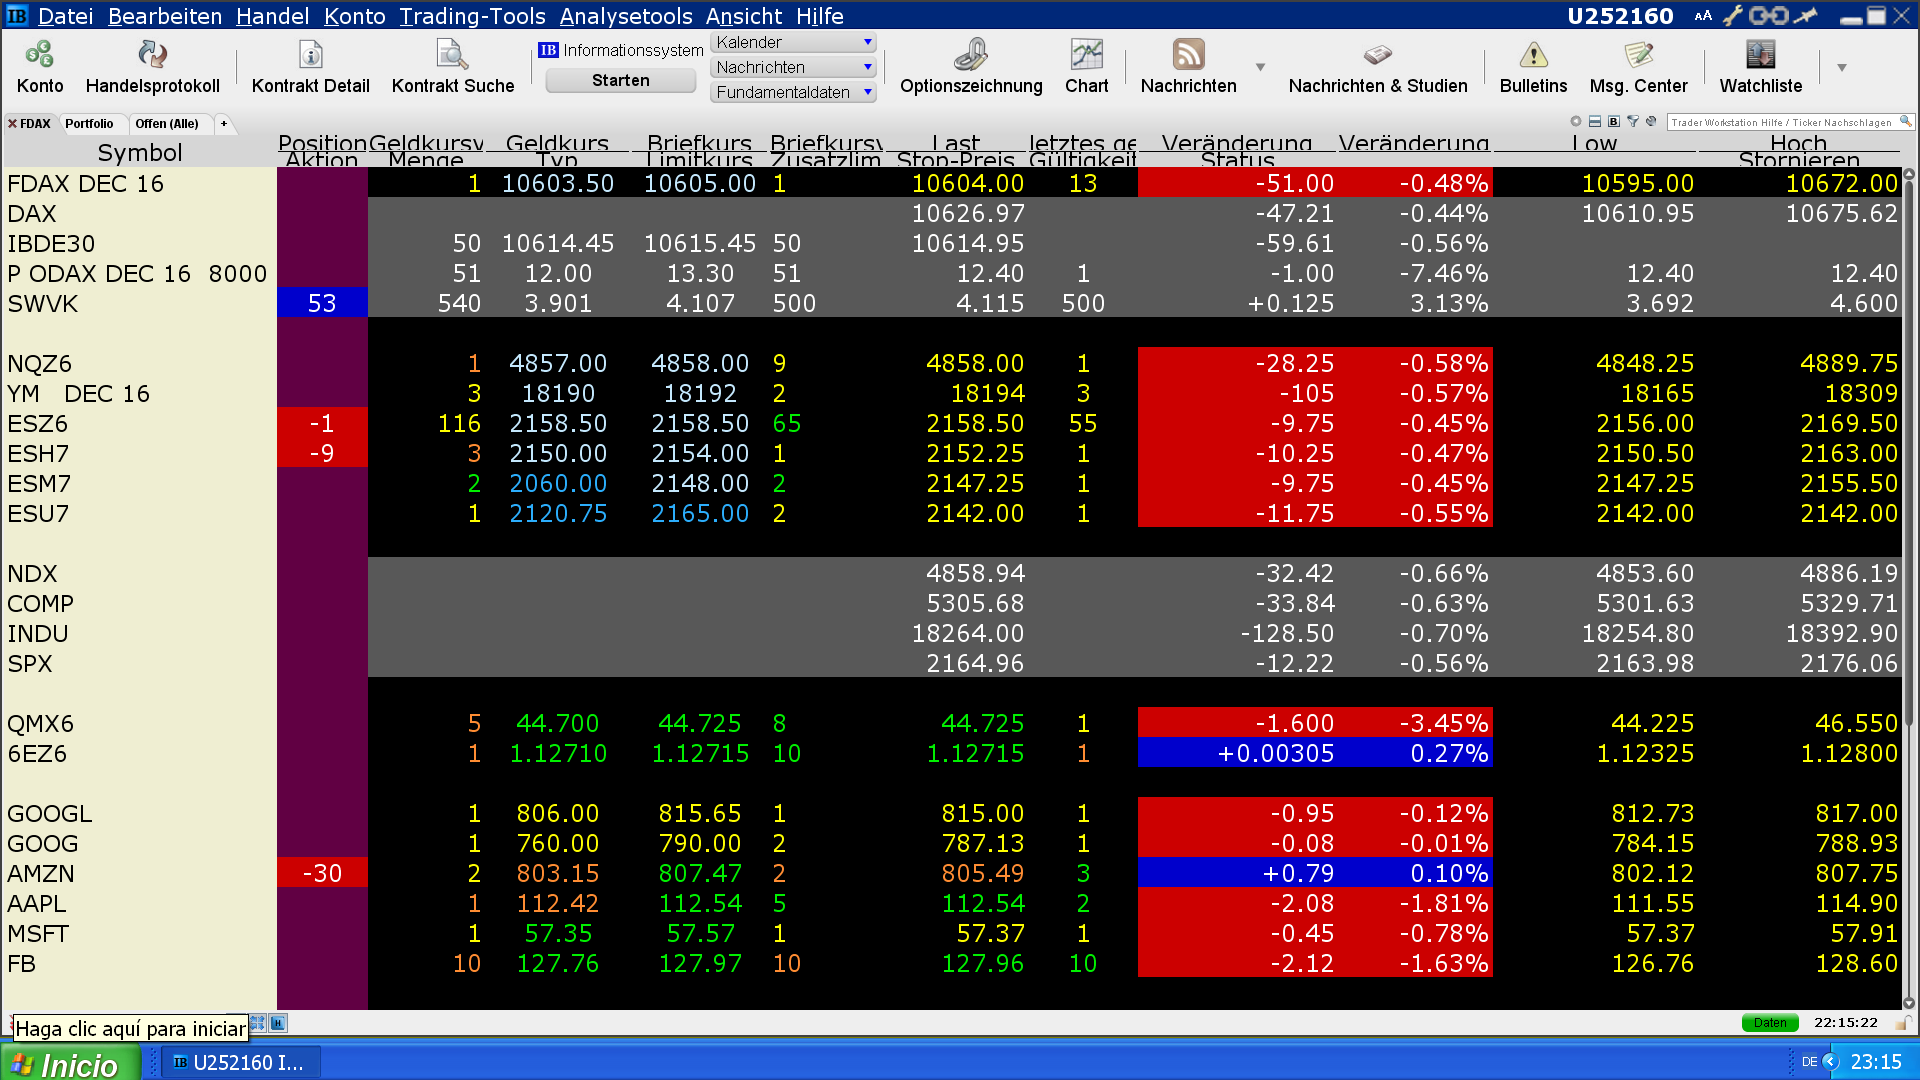Screen dimensions: 1920x1080
Task: Switch to the Portfolio tab
Action: 89,124
